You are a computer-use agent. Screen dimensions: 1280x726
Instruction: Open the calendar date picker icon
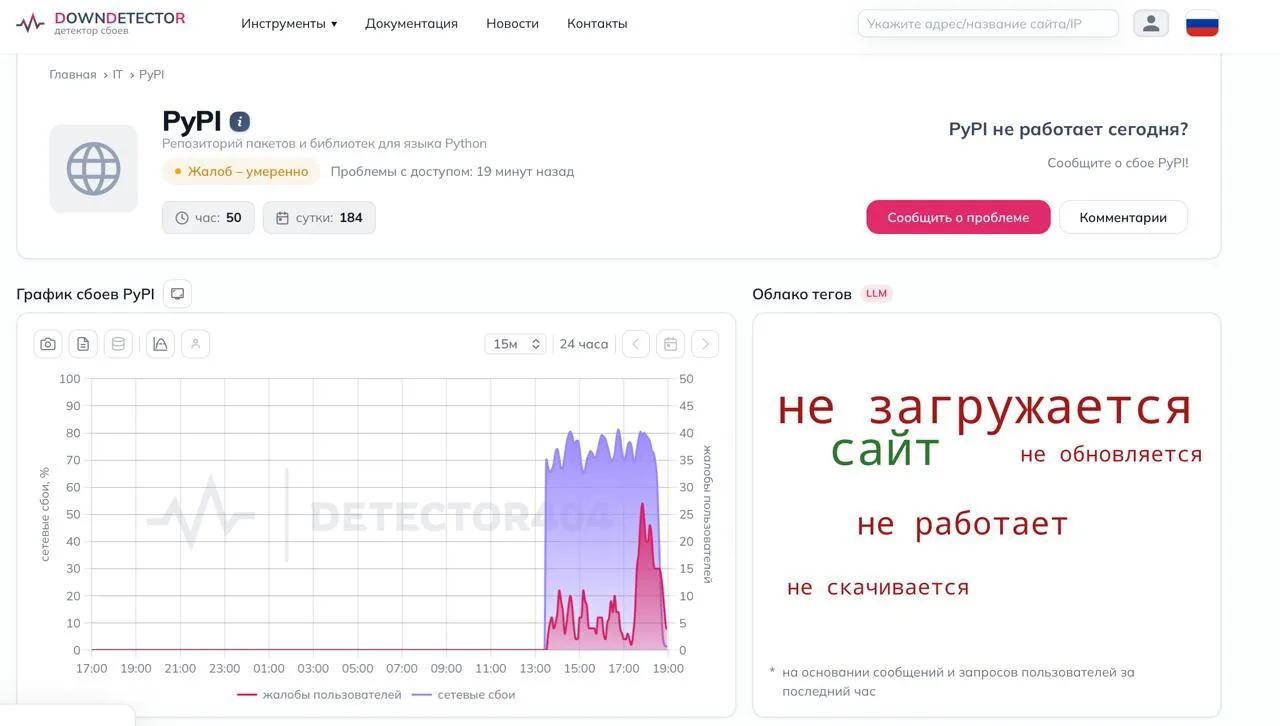[x=670, y=344]
